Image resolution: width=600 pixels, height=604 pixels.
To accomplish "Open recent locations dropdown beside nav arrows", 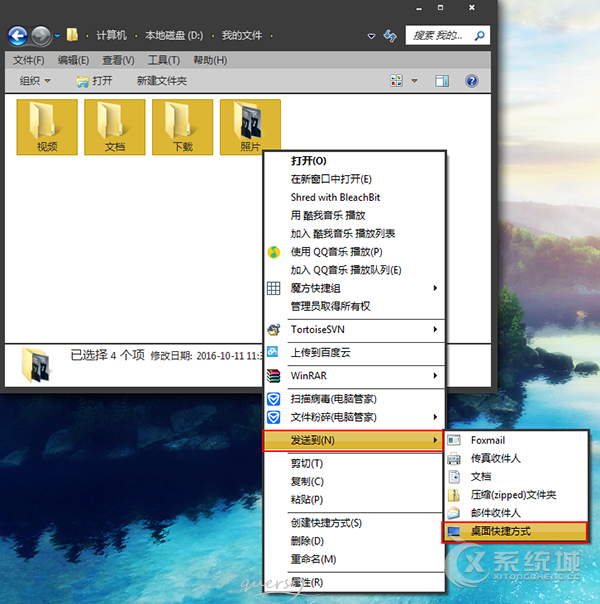I will pos(57,36).
